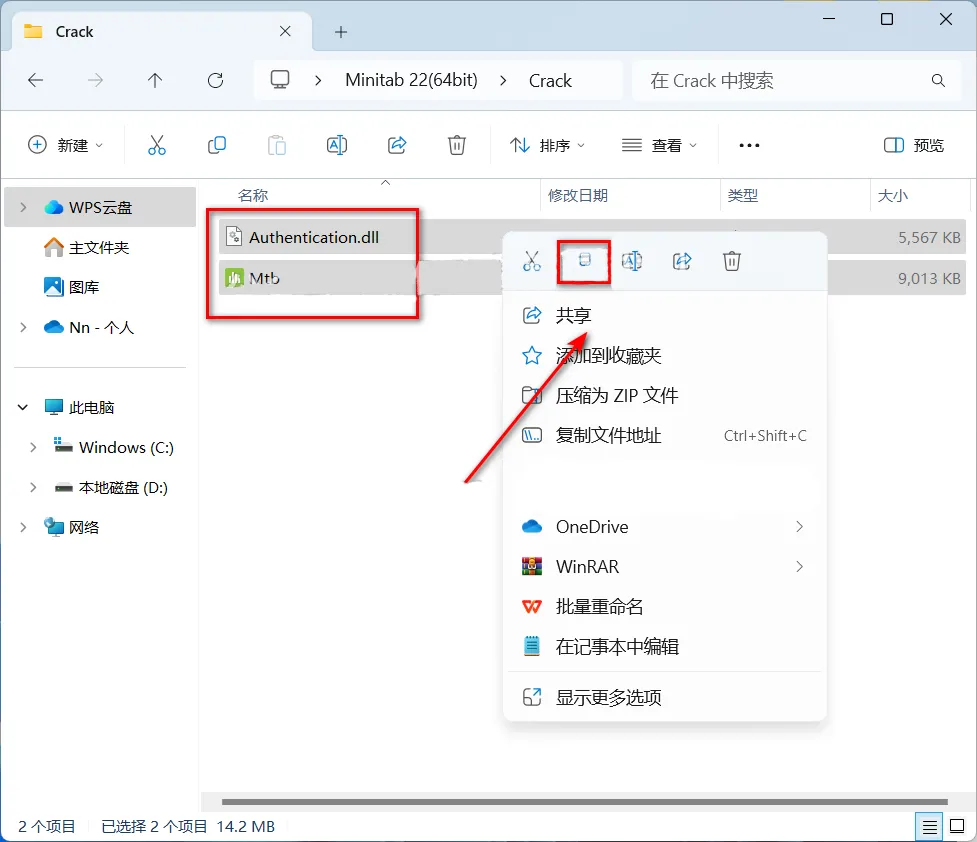Collapse the 此电脑 tree node

(x=23, y=407)
